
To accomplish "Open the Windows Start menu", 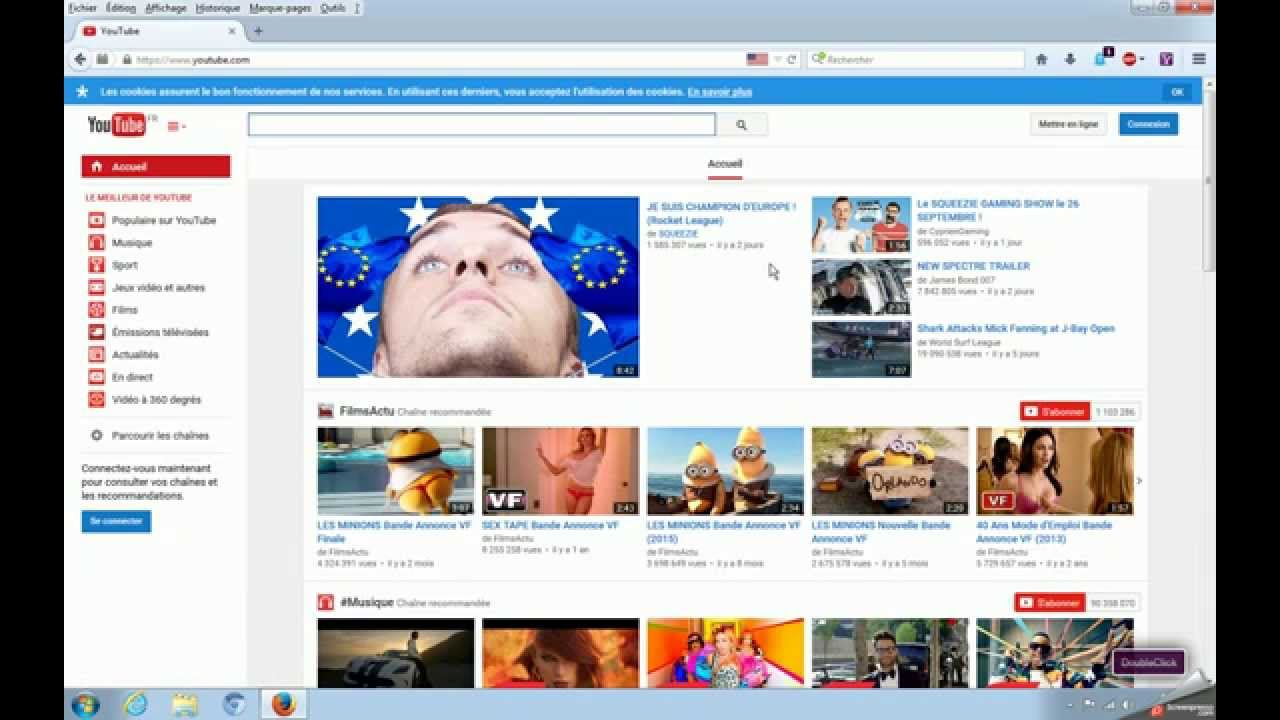I will point(86,704).
